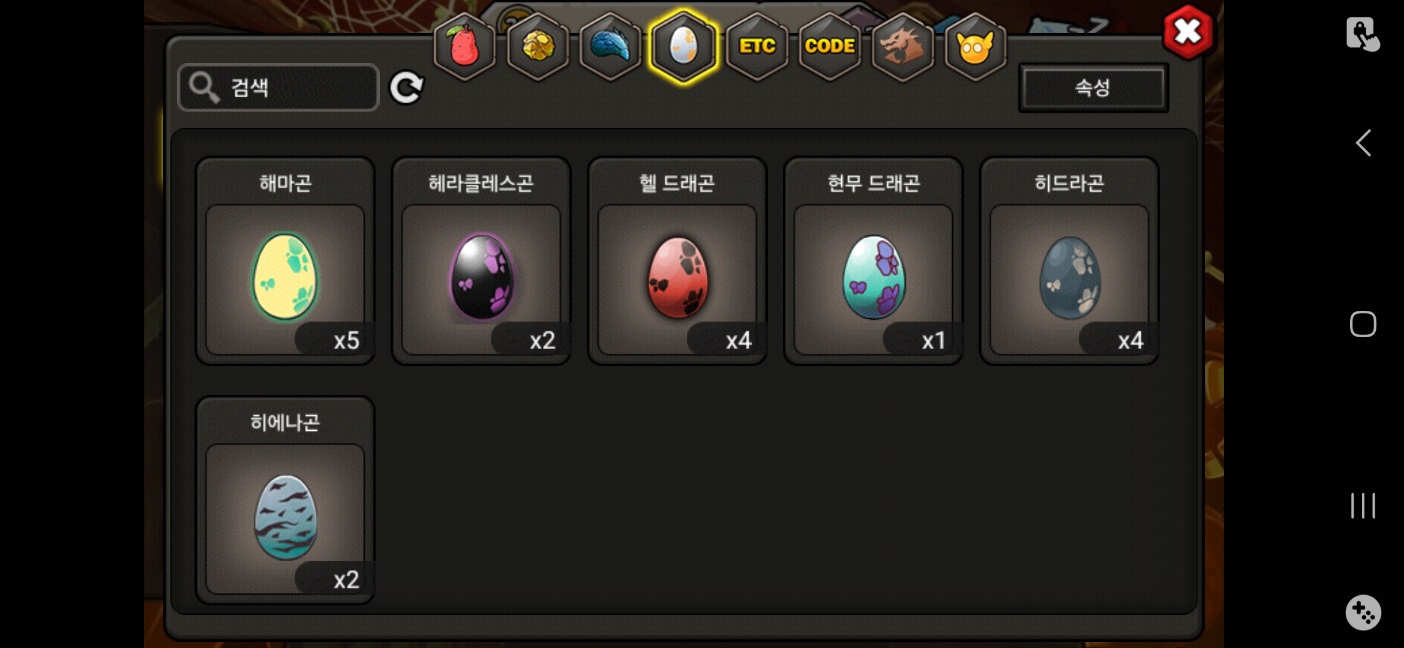This screenshot has height=648, width=1404.
Task: Click the 검색 search field
Action: click(x=278, y=88)
